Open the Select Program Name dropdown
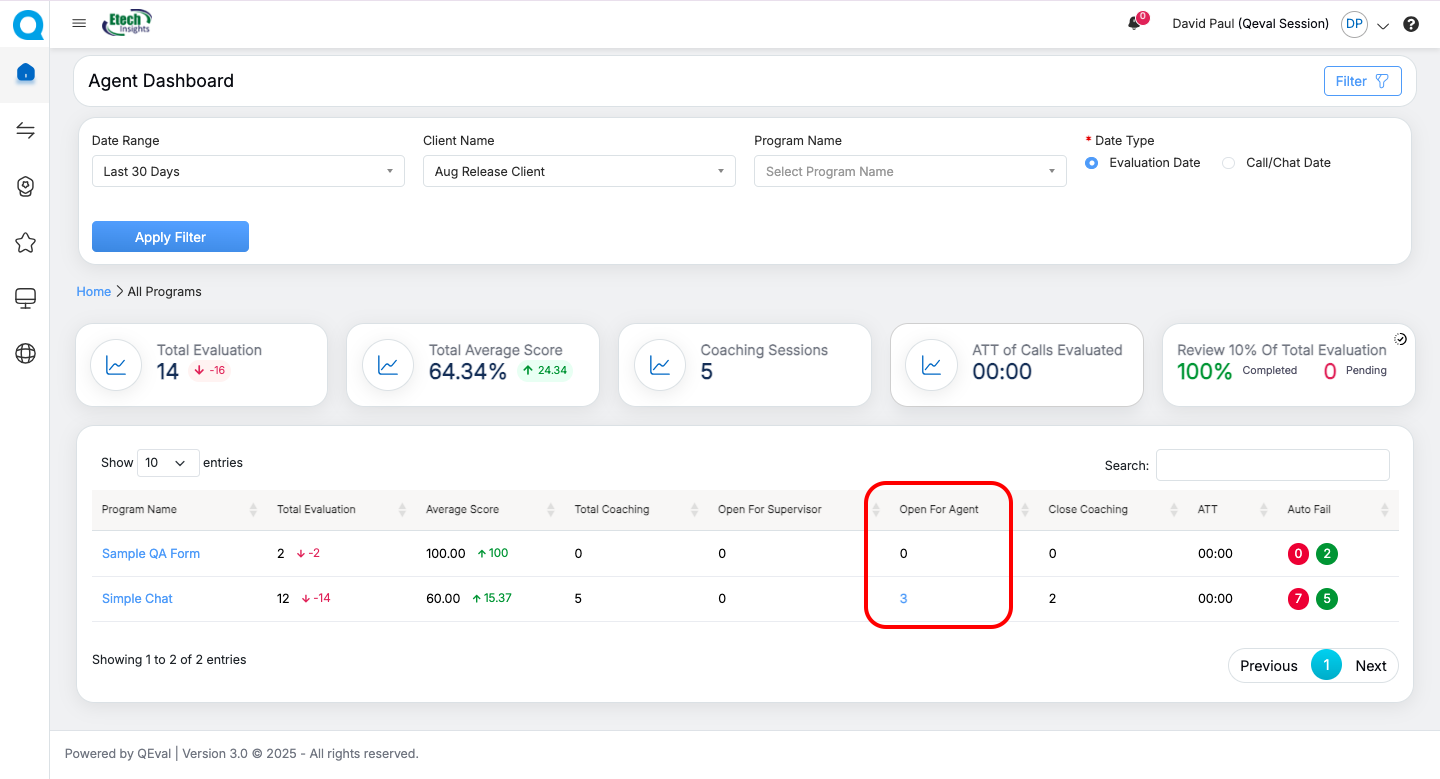Screen dimensions: 1440x779 [x=910, y=171]
